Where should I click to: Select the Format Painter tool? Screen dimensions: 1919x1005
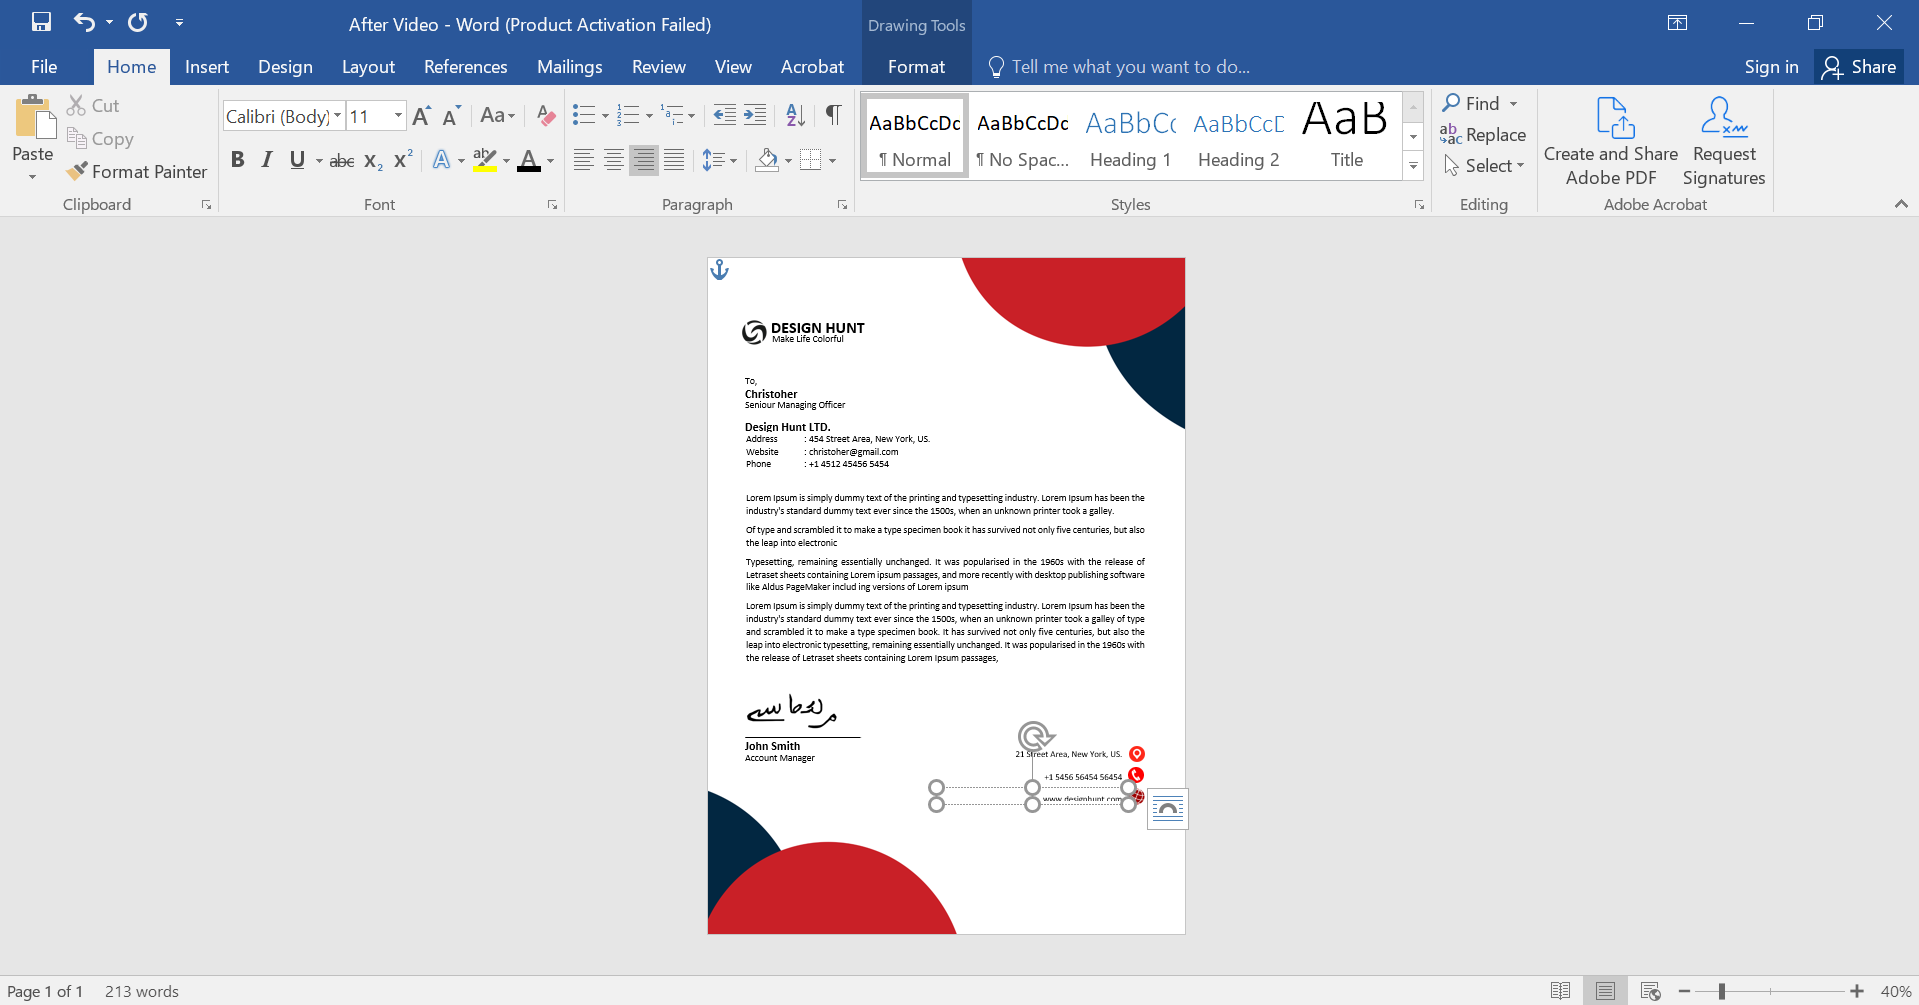136,171
